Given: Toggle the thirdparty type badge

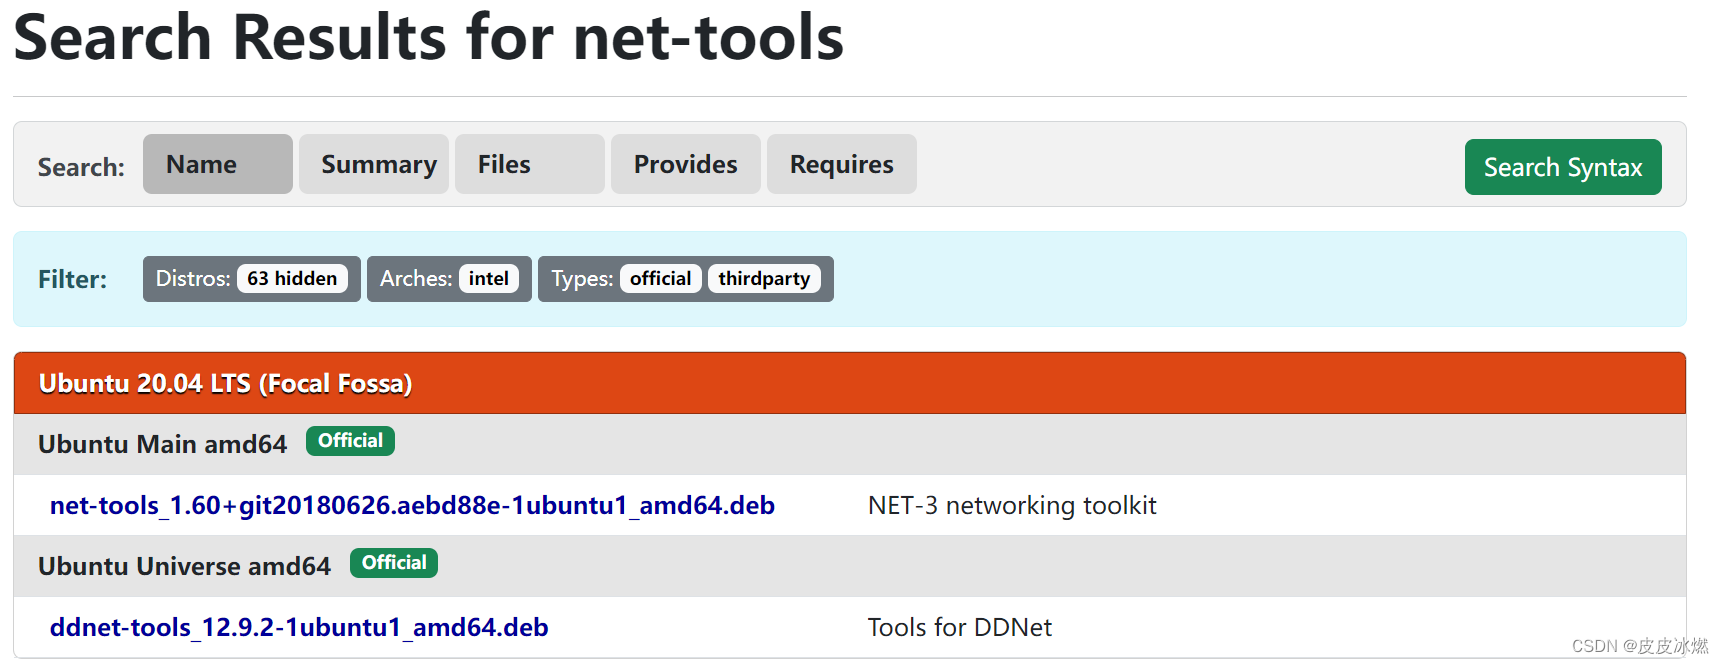Looking at the screenshot, I should [x=764, y=279].
